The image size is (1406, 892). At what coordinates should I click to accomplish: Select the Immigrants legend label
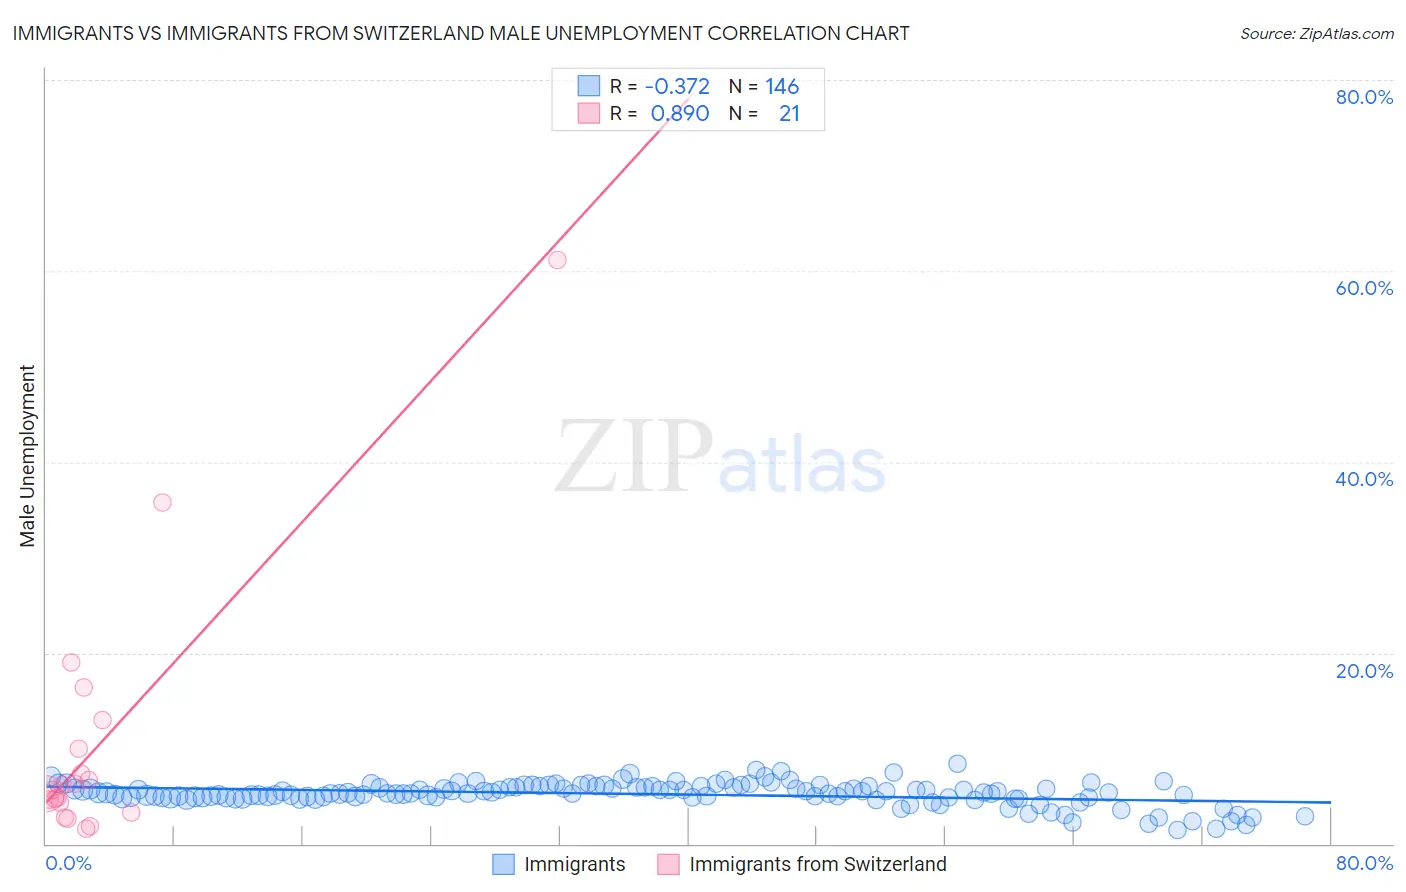(575, 864)
